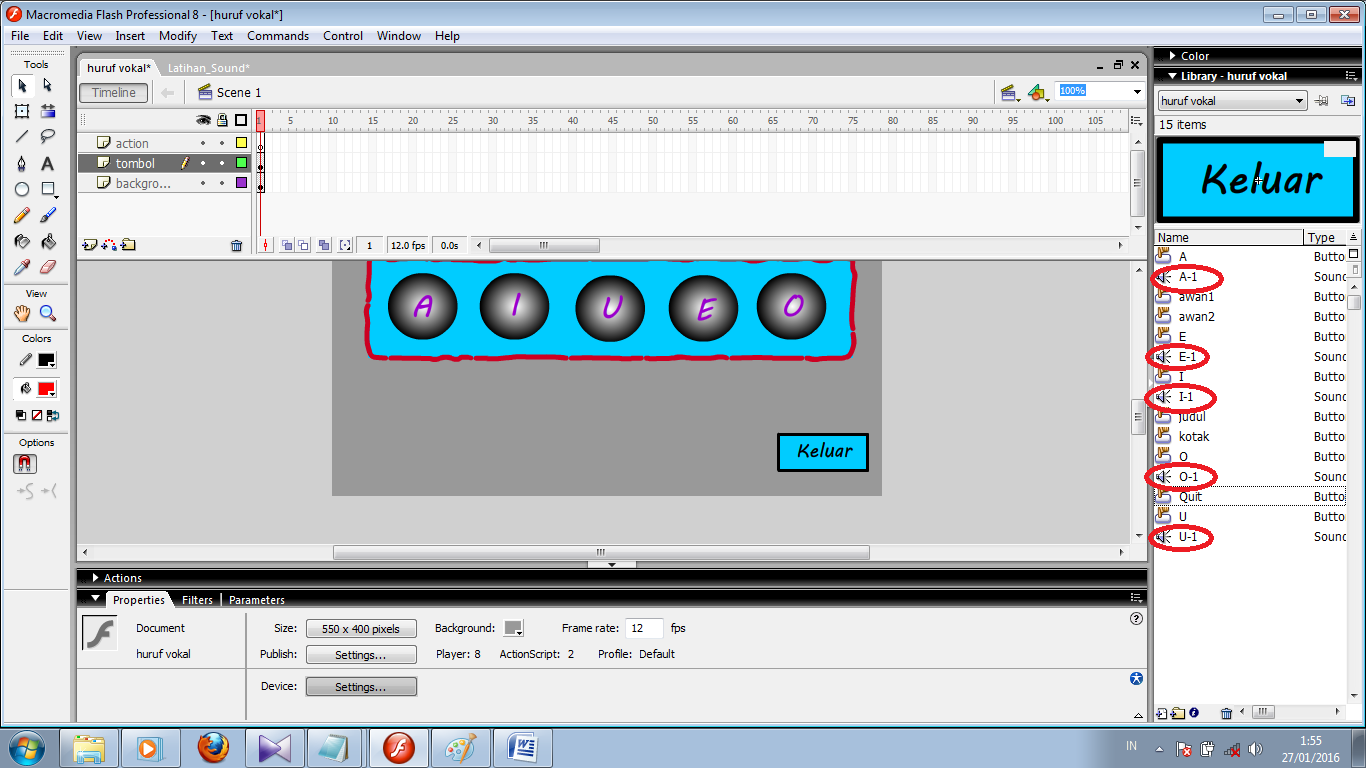1366x768 pixels.
Task: Collapse the Properties panel triangle
Action: (x=96, y=599)
